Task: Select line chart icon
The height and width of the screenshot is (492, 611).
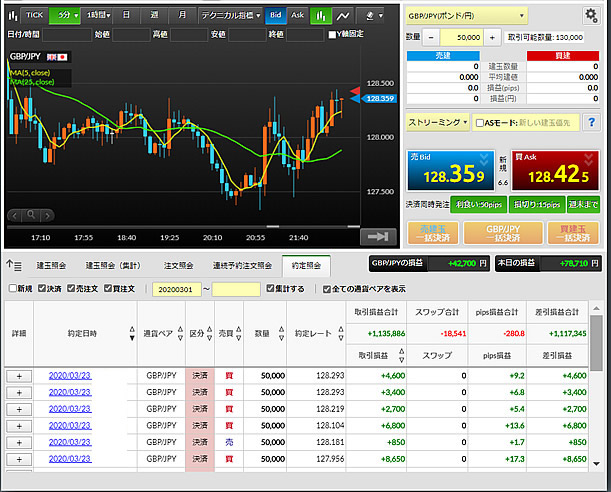Action: (x=343, y=16)
